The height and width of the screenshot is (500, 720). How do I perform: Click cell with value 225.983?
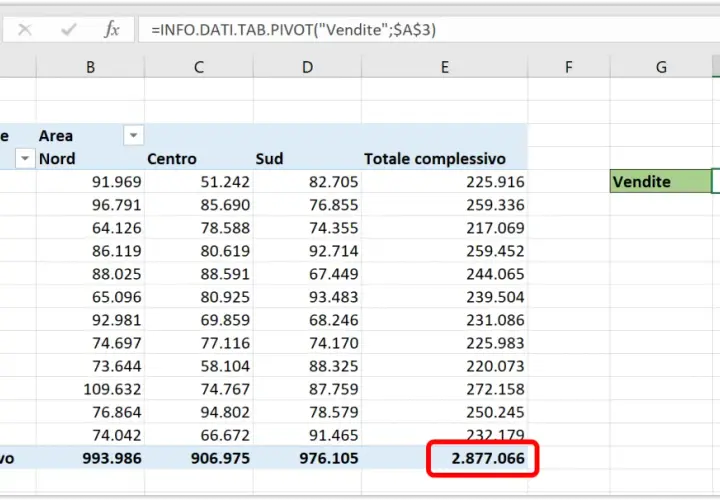pyautogui.click(x=444, y=343)
